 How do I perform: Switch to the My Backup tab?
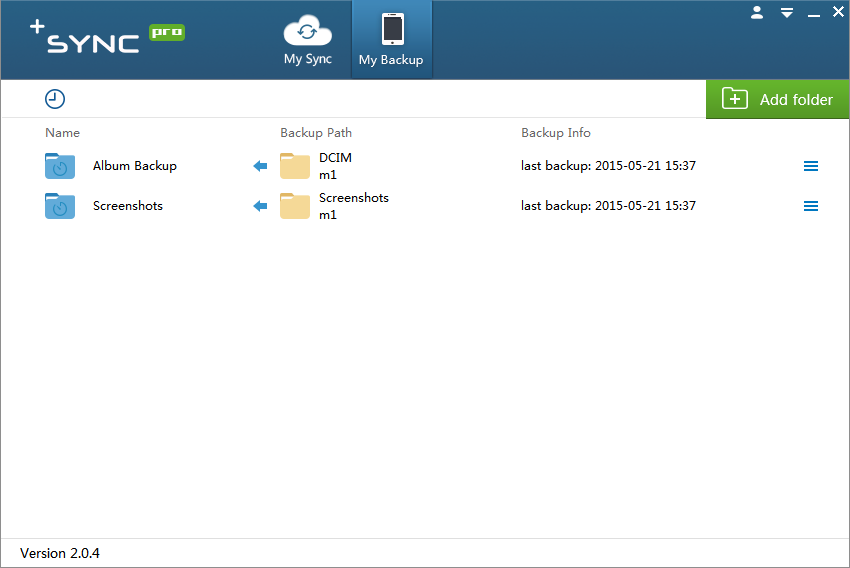coord(391,40)
